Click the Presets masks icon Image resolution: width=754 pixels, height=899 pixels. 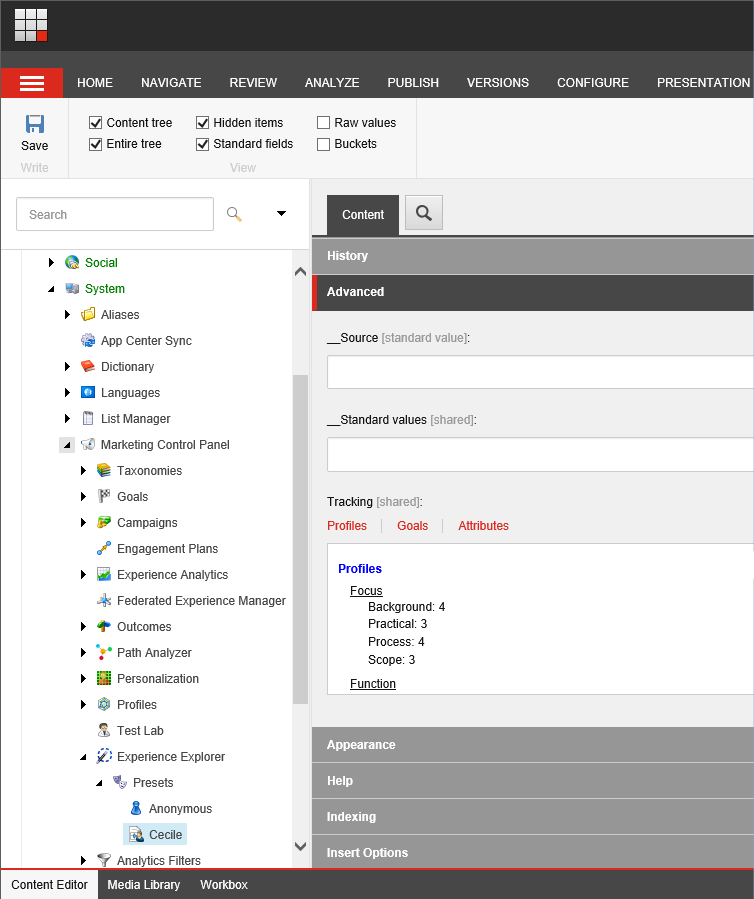point(120,782)
